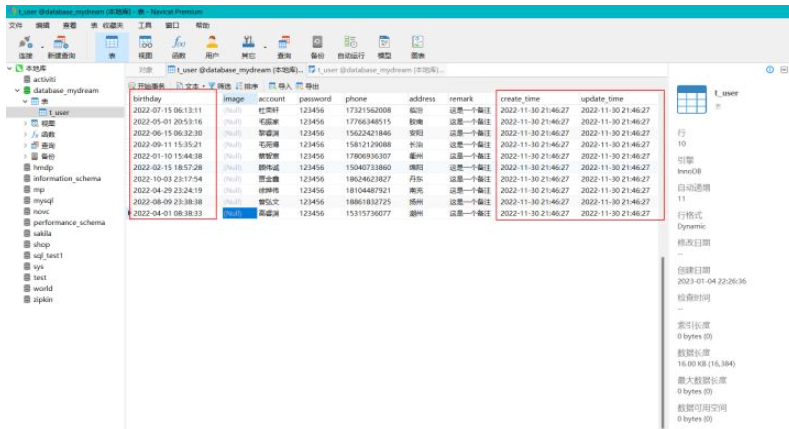The width and height of the screenshot is (789, 429).
Task: Open 新建查询 (New Query) from toolbar
Action: [x=62, y=45]
